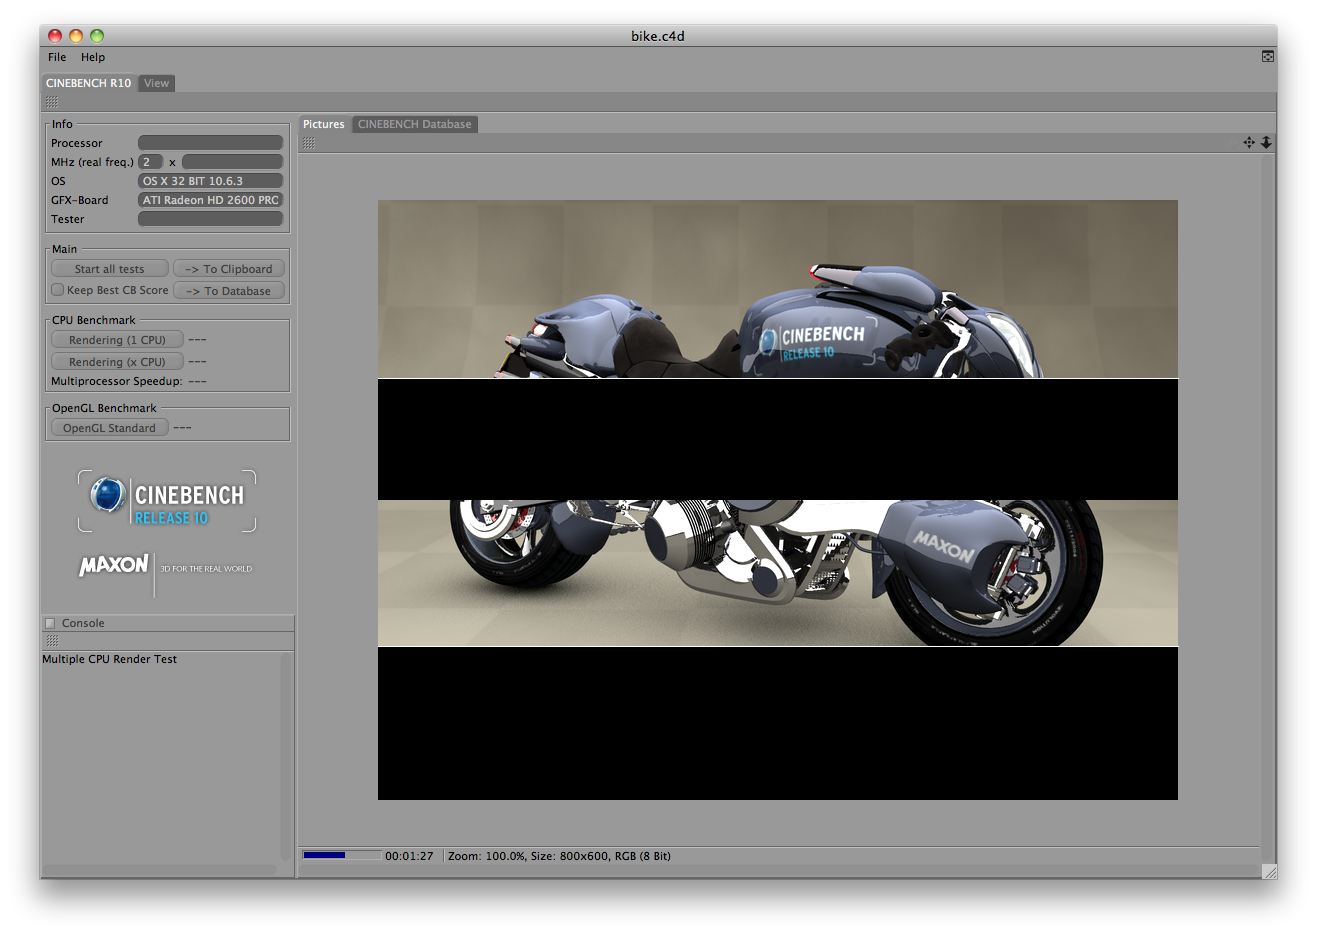Click the GFX-Board field ATI Radeon
1317x934 pixels.
point(210,200)
